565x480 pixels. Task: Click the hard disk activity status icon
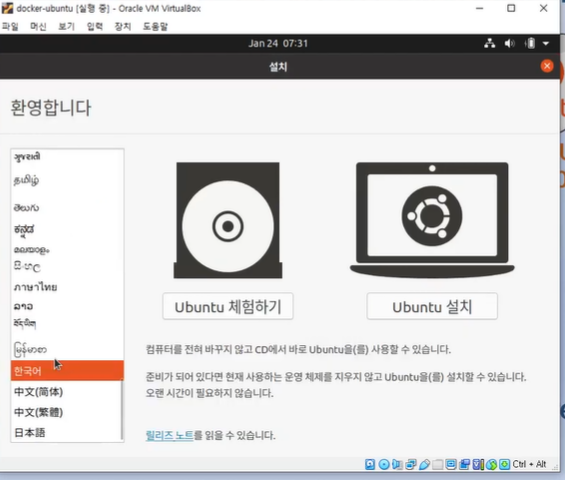click(x=370, y=464)
